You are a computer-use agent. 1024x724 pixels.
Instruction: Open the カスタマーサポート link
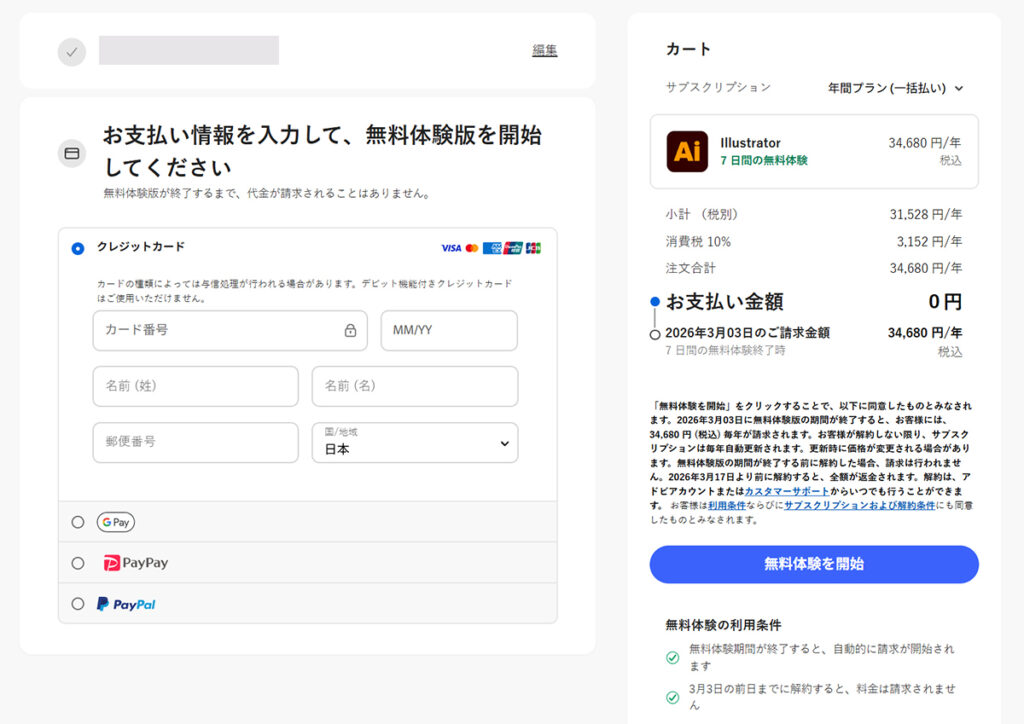[x=787, y=491]
